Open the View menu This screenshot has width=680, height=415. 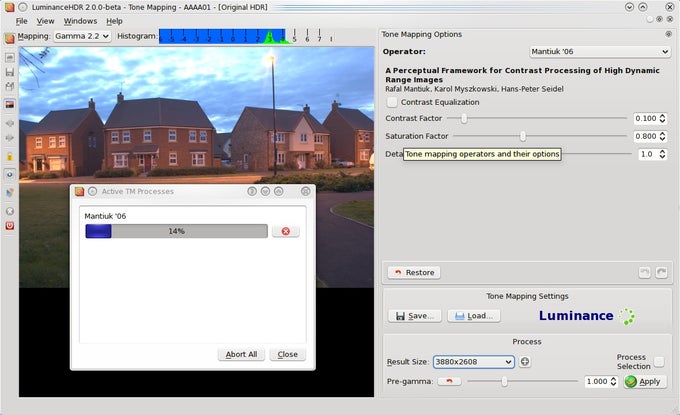pyautogui.click(x=45, y=21)
